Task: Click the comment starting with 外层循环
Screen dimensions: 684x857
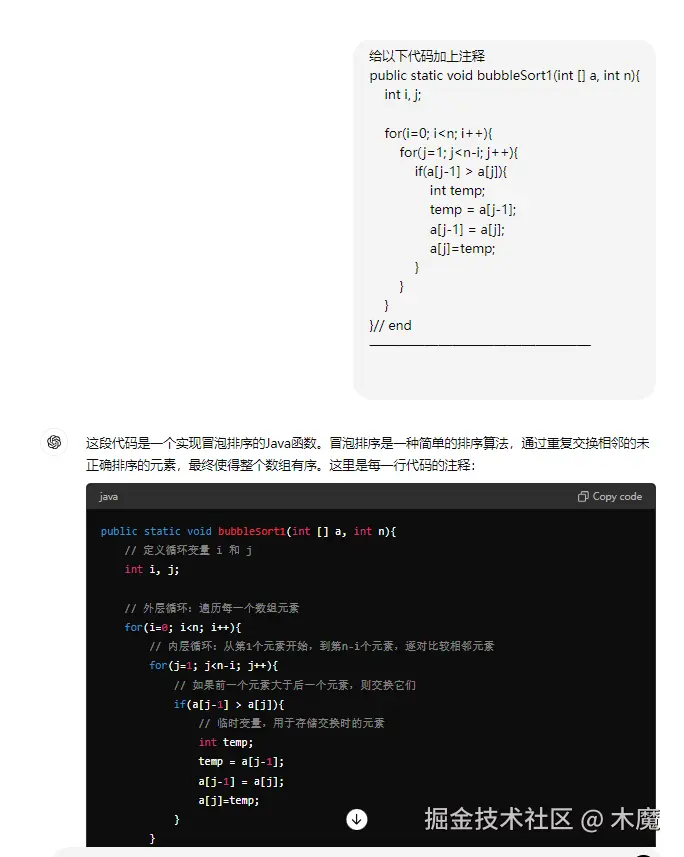Action: [212, 608]
